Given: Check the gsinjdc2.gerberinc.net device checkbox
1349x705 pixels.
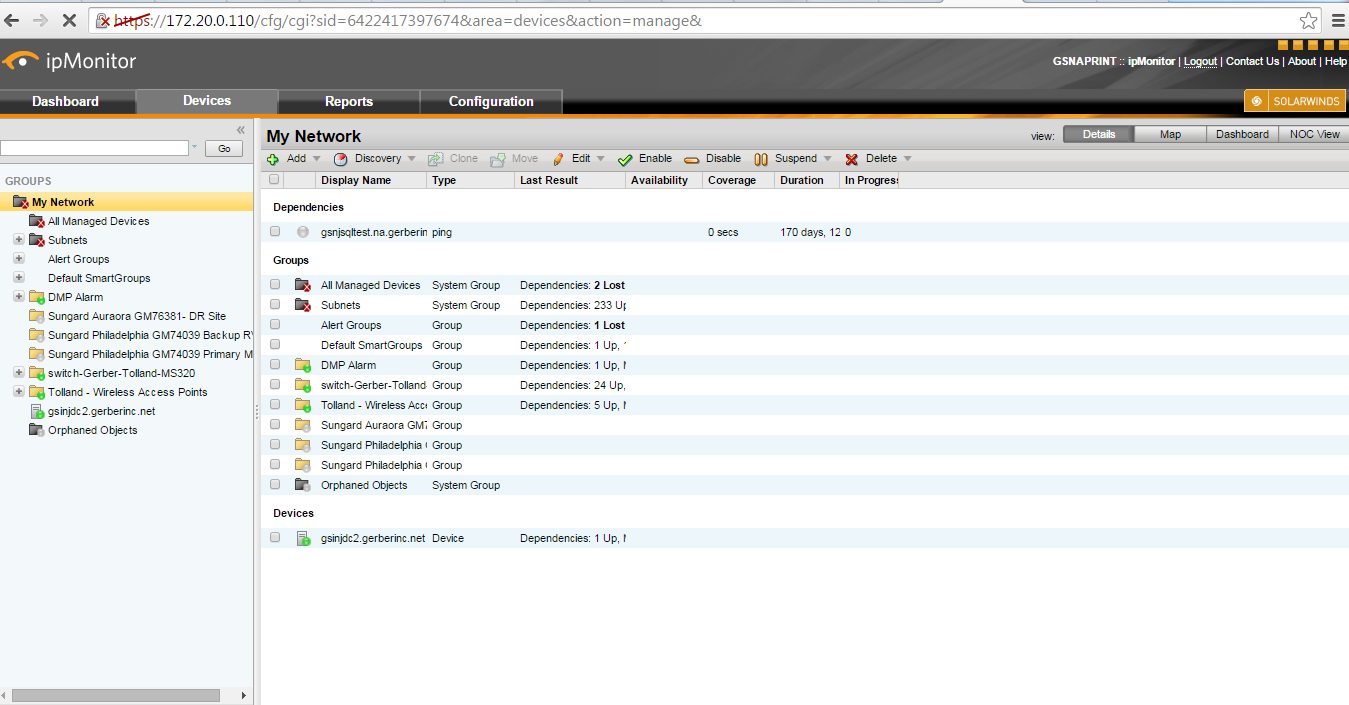Looking at the screenshot, I should pyautogui.click(x=275, y=538).
